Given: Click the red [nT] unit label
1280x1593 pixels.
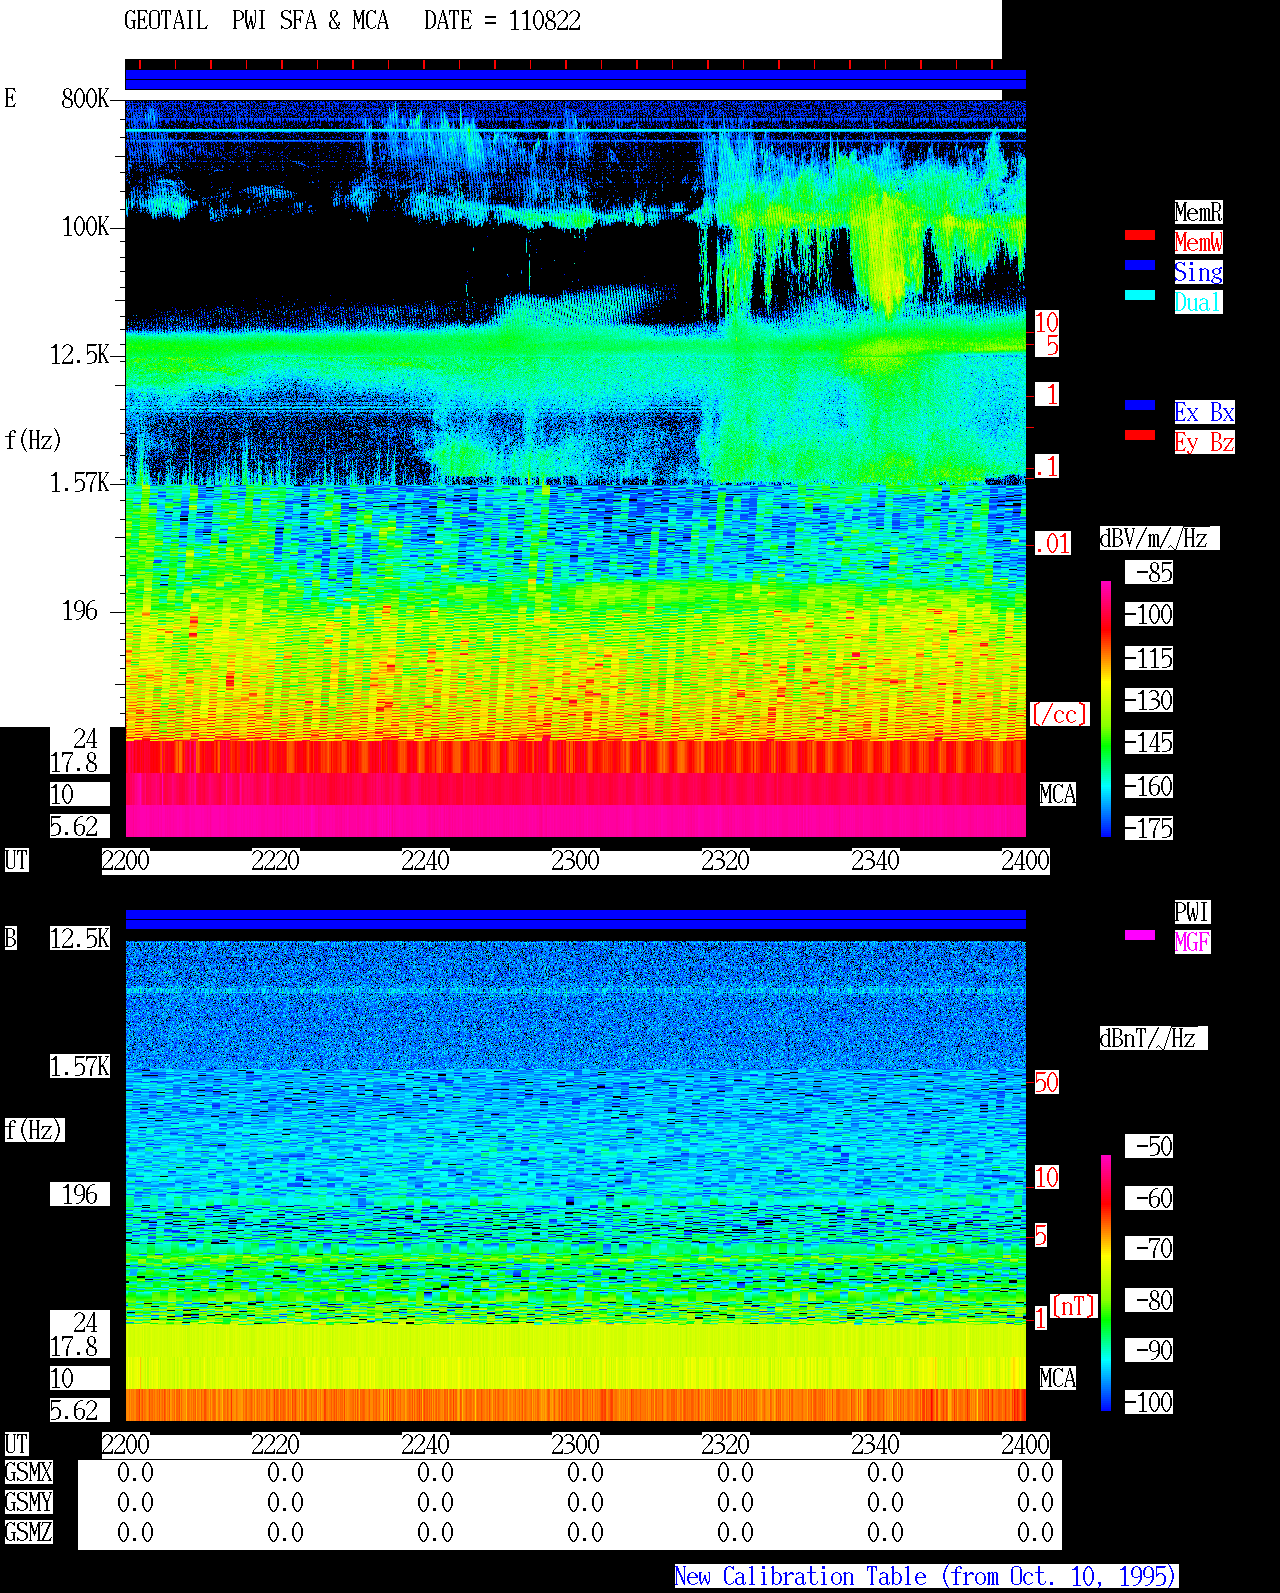Looking at the screenshot, I should 1074,1306.
